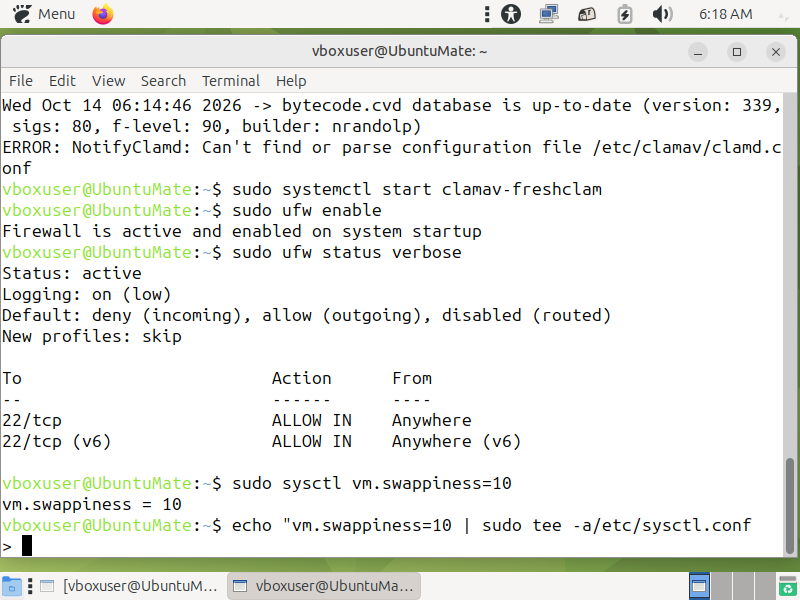The width and height of the screenshot is (800, 600).
Task: Click the show desktop icon in bottom panel
Action: click(x=12, y=586)
